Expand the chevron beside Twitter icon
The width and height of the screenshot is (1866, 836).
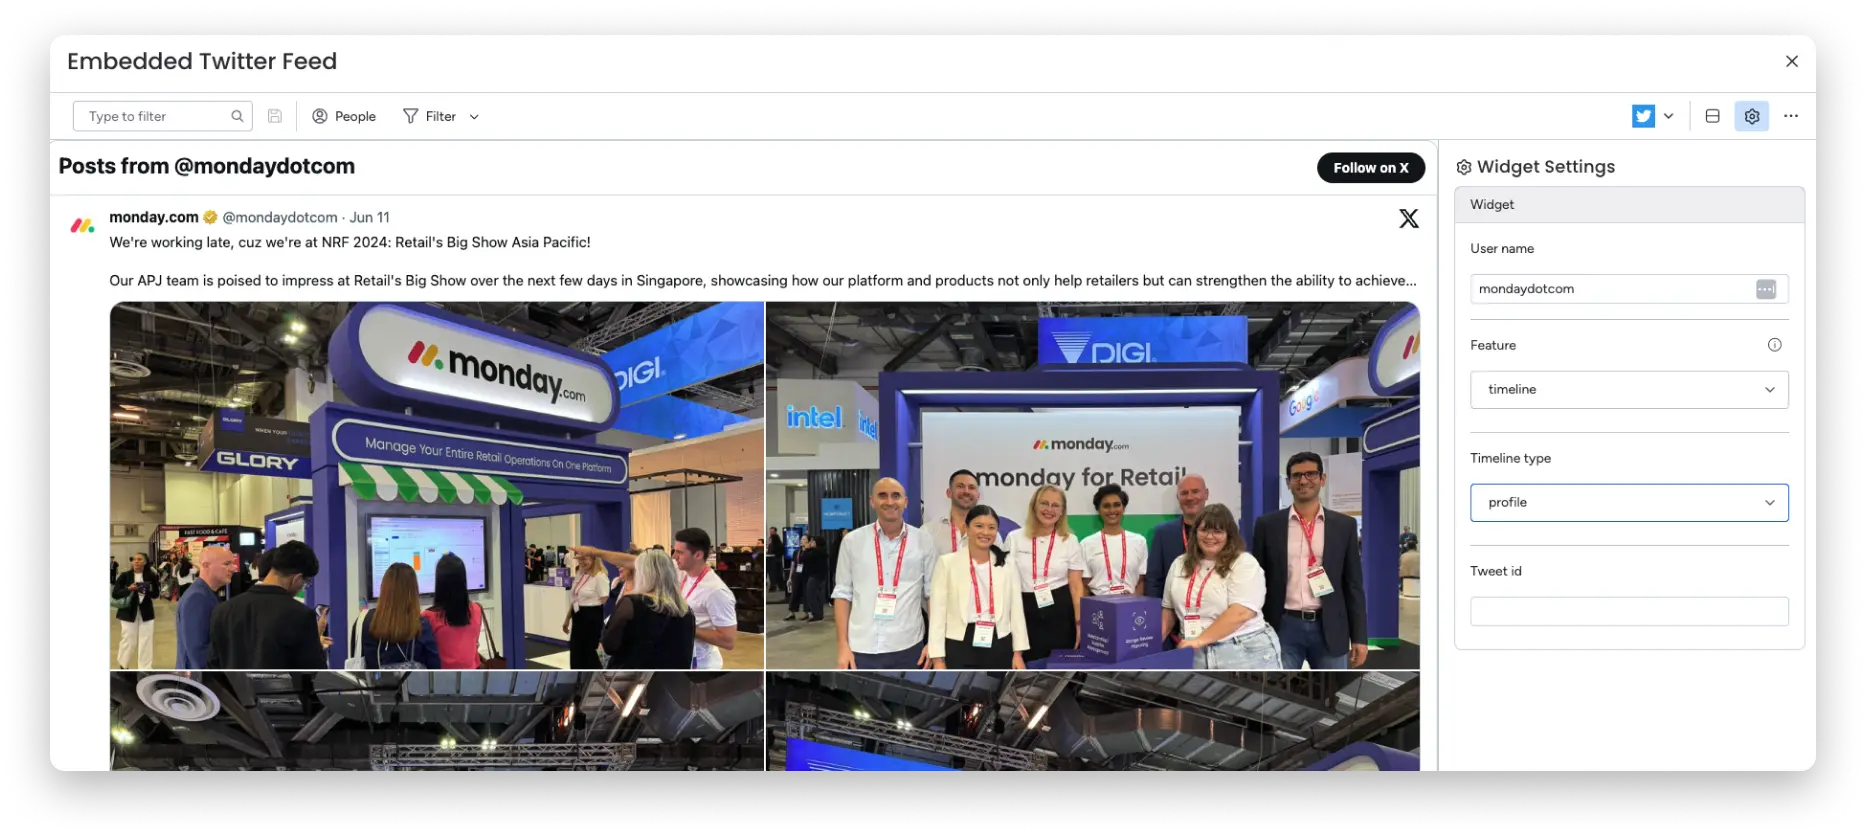pos(1668,116)
